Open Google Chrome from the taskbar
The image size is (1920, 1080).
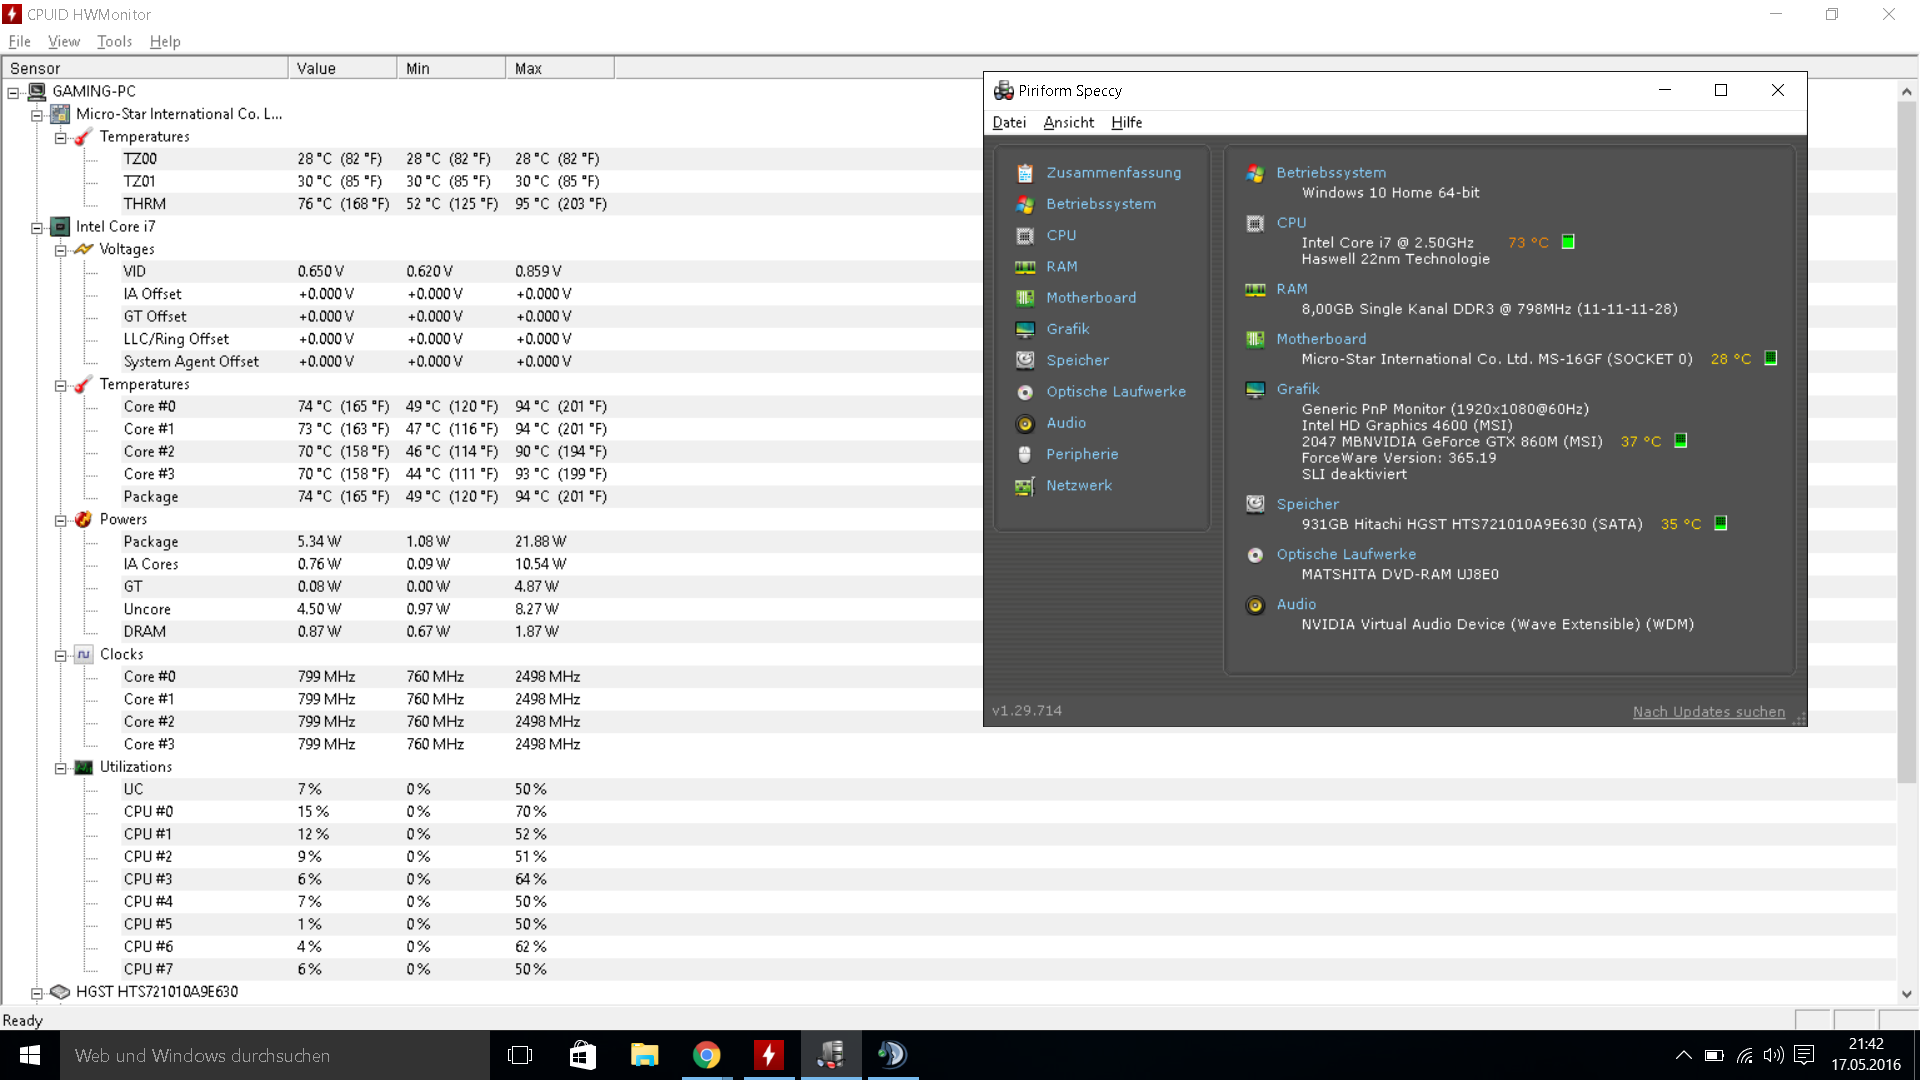coord(706,1055)
